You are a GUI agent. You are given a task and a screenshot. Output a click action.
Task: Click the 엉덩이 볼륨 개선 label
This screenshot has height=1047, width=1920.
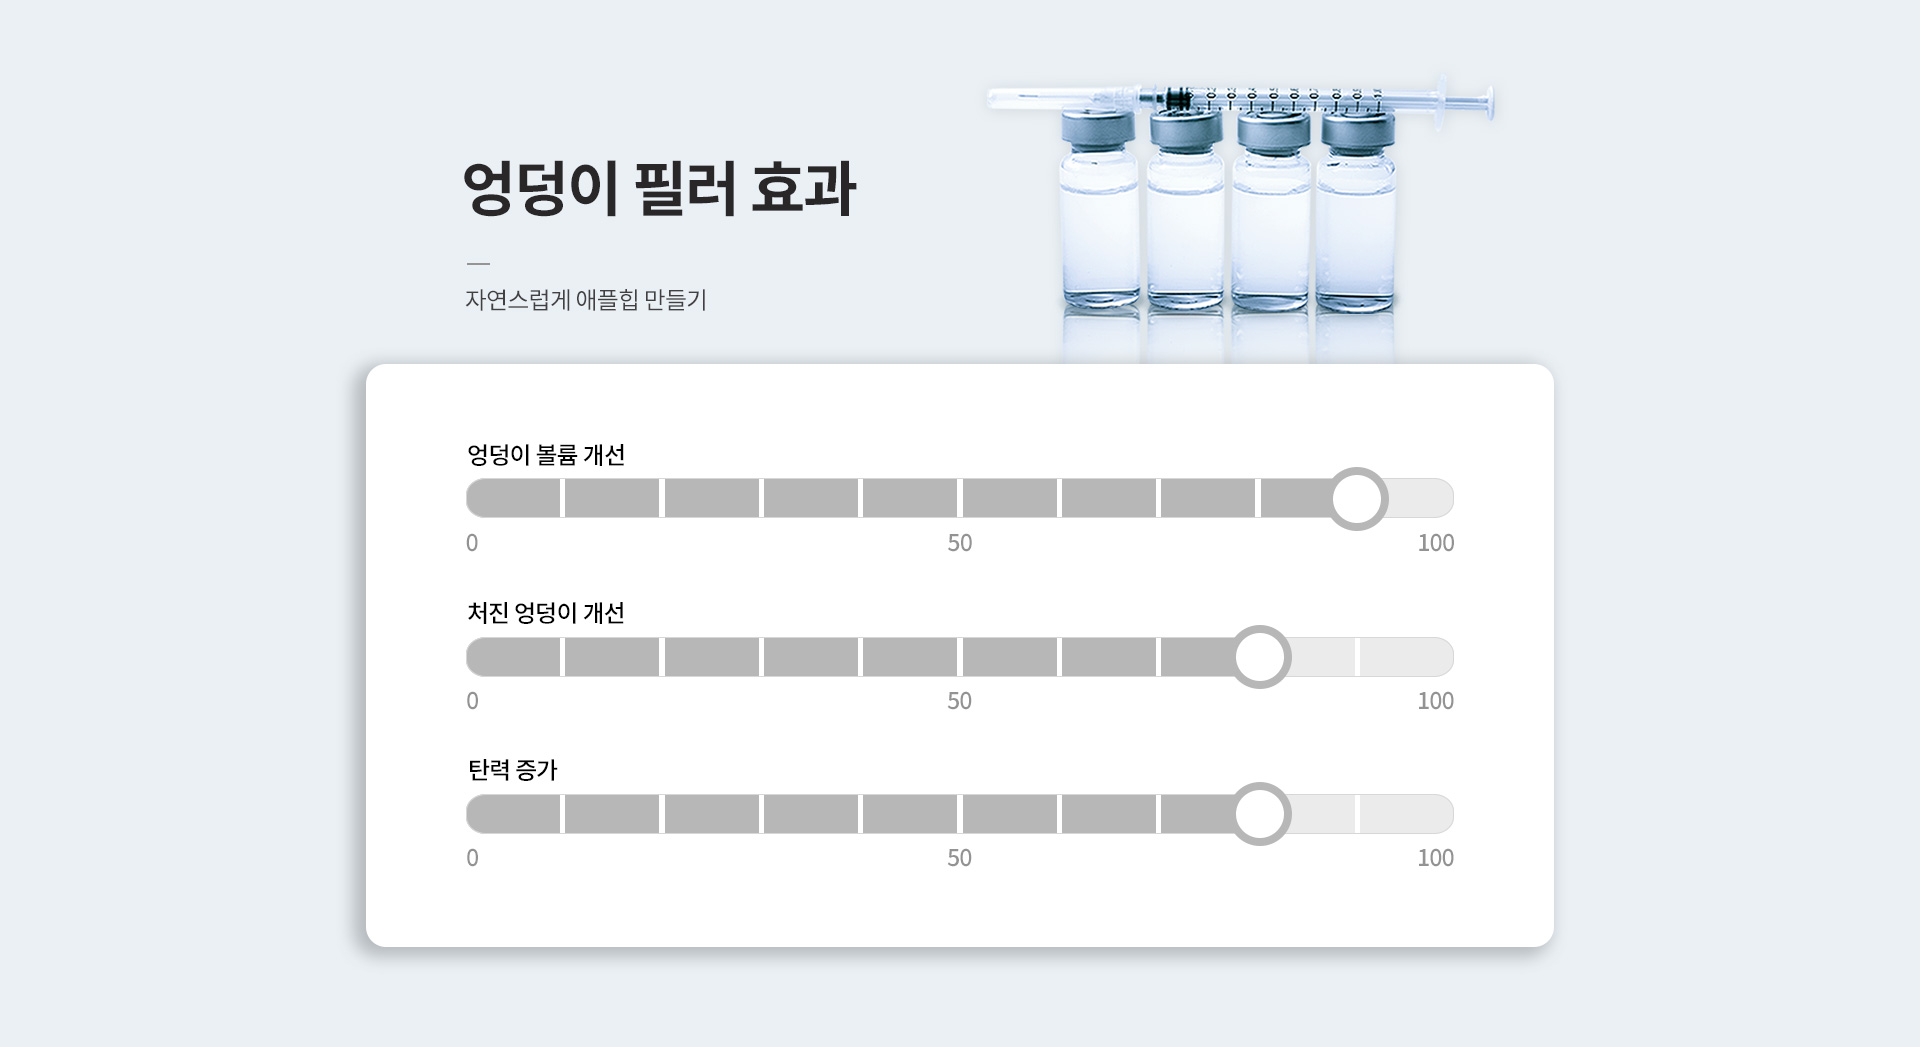click(546, 454)
